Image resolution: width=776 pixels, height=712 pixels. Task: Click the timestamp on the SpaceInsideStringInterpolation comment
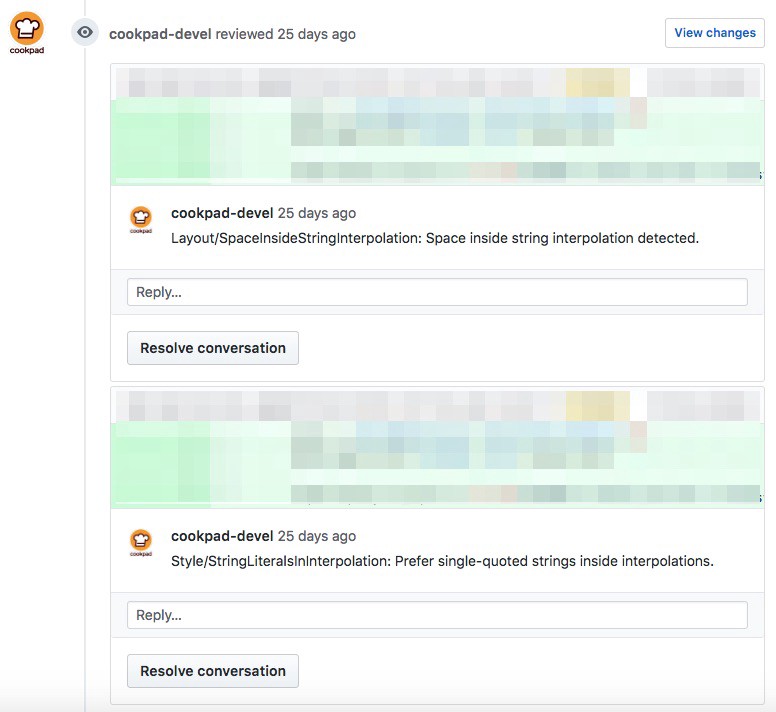pos(316,213)
